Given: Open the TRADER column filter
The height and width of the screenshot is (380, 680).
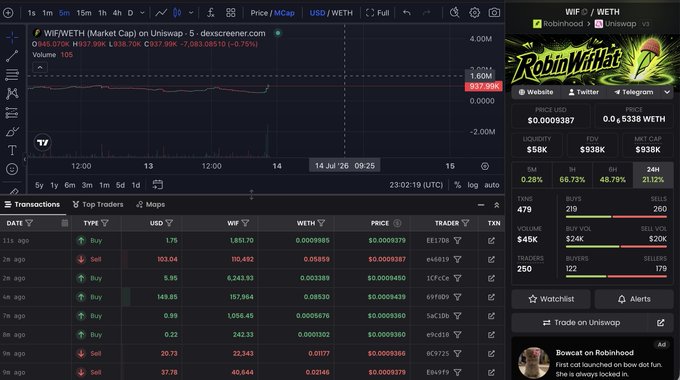Looking at the screenshot, I should point(465,223).
